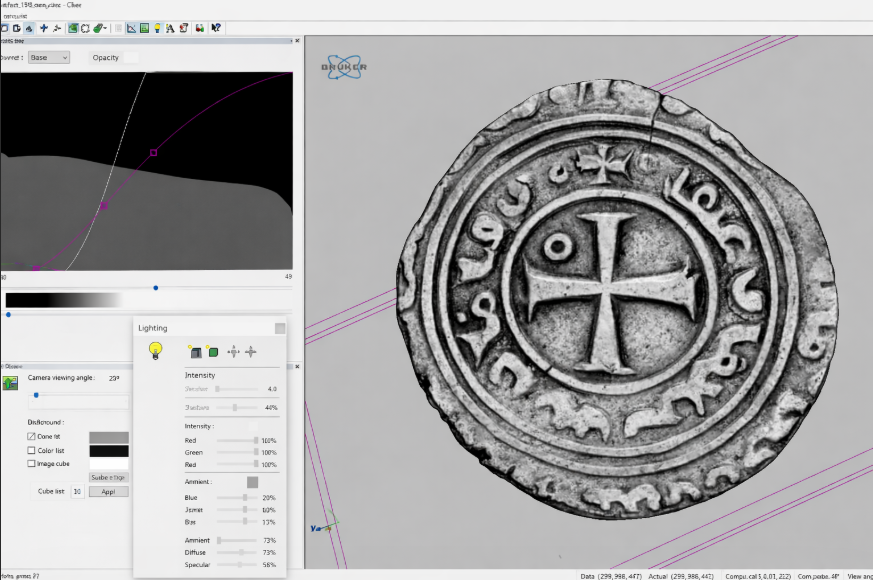873x580 pixels.
Task: Click the lighting bulb icon in toolbar
Action: pos(158,28)
